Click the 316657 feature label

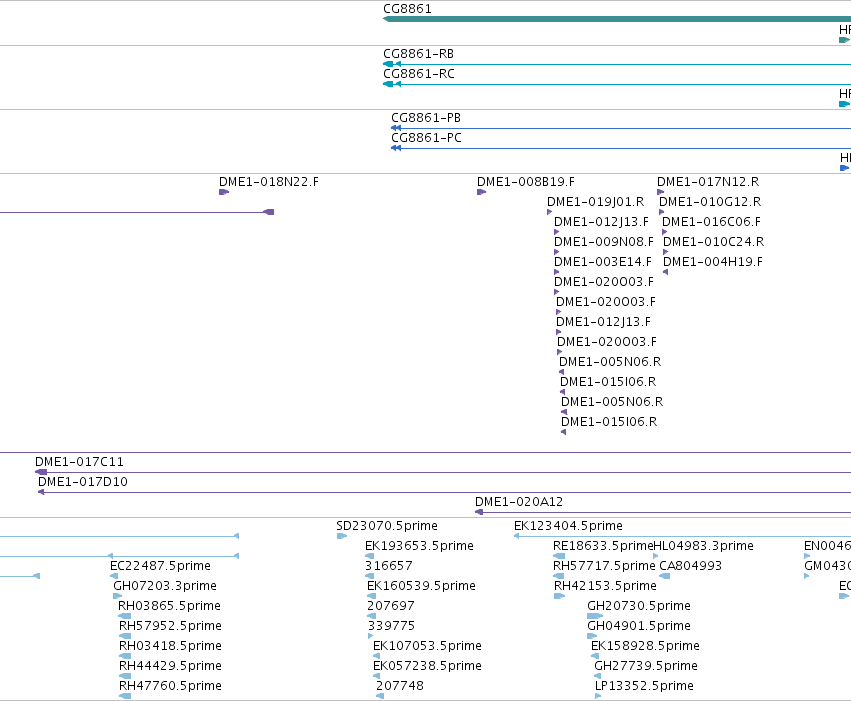point(389,566)
